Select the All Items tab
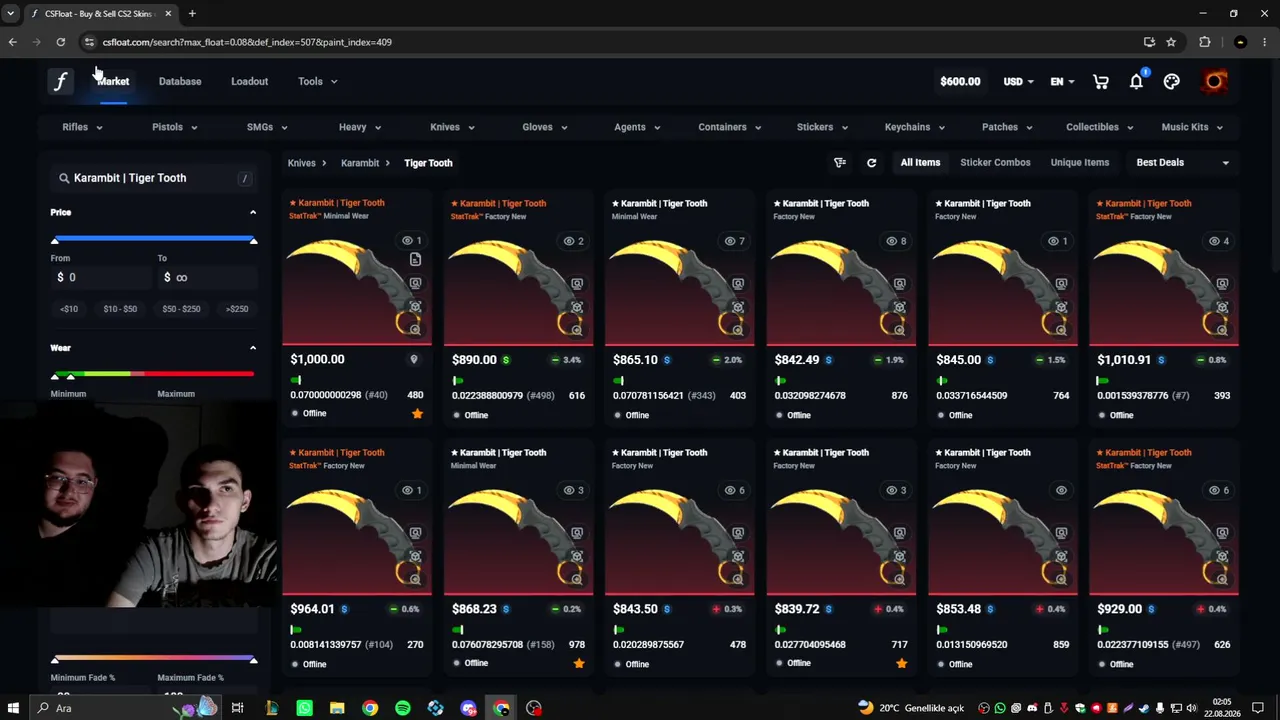 pos(920,163)
